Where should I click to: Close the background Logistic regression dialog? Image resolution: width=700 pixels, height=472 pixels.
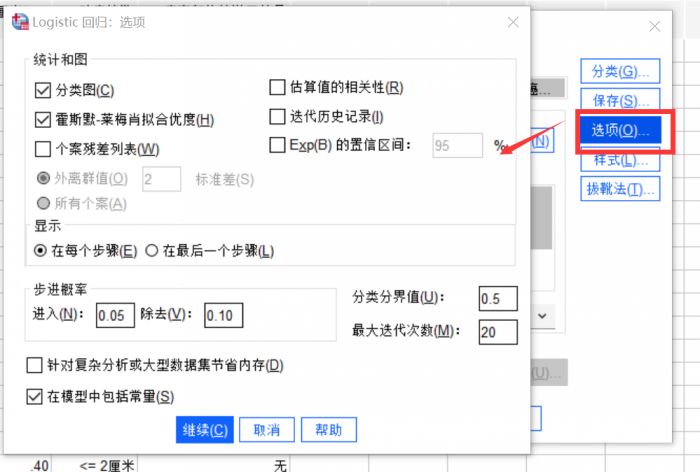pos(654,27)
